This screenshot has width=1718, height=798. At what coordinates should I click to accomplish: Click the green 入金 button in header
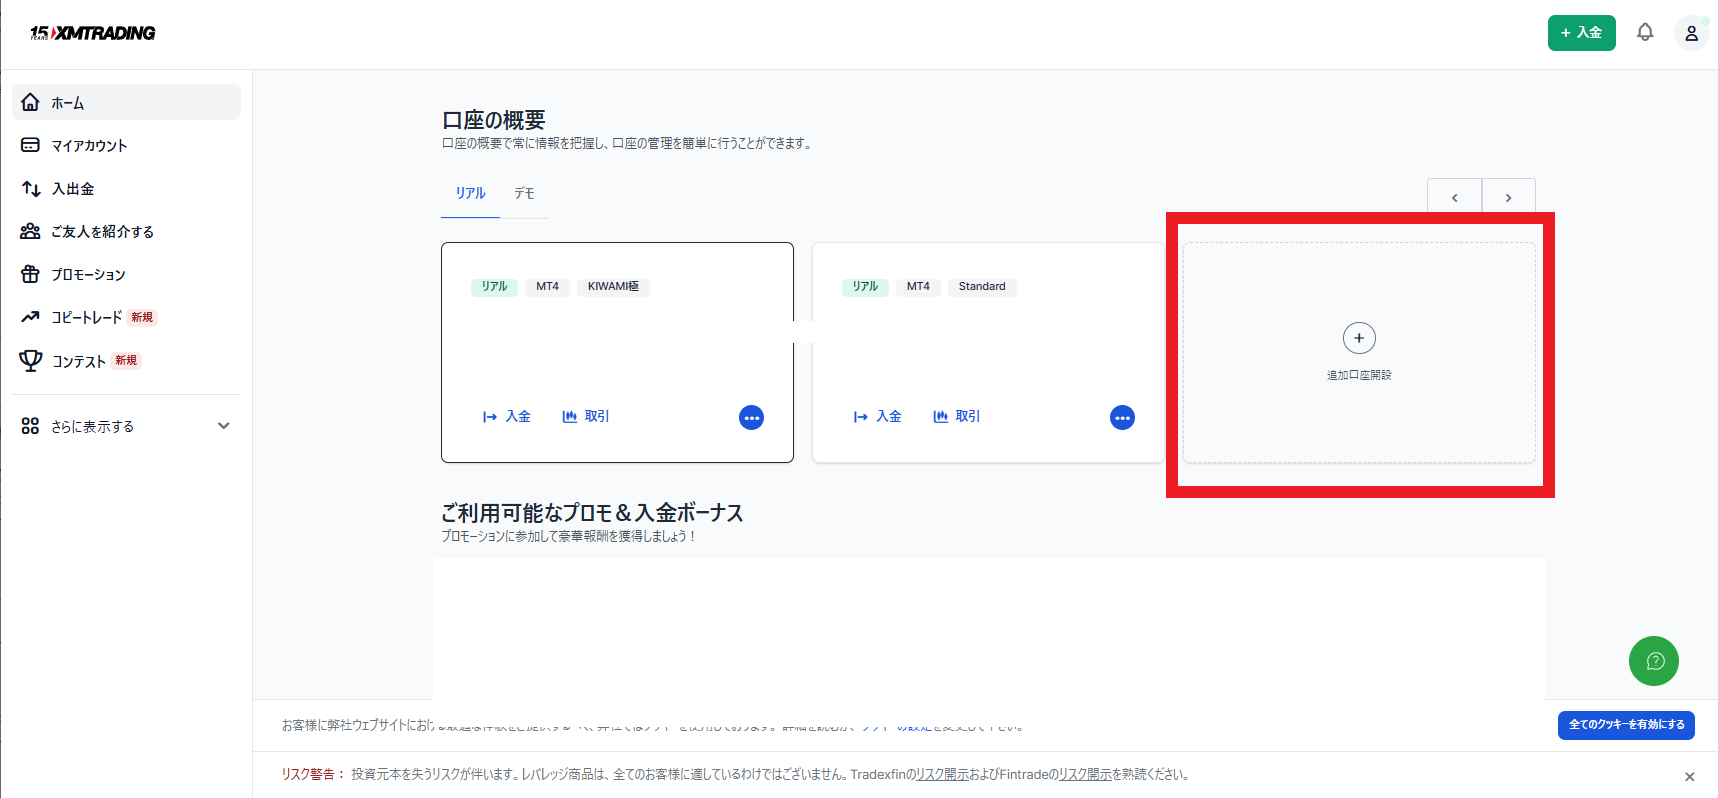pos(1581,33)
